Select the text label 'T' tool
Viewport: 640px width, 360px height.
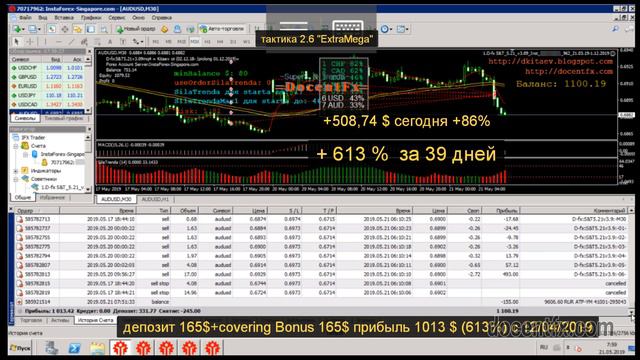click(x=123, y=42)
